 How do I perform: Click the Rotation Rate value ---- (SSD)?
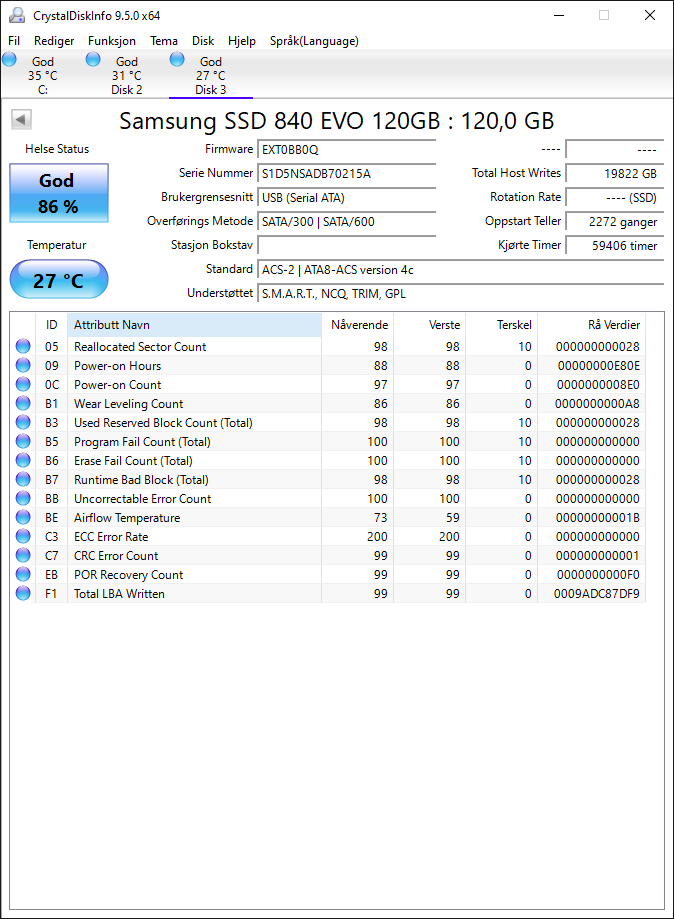pyautogui.click(x=615, y=198)
